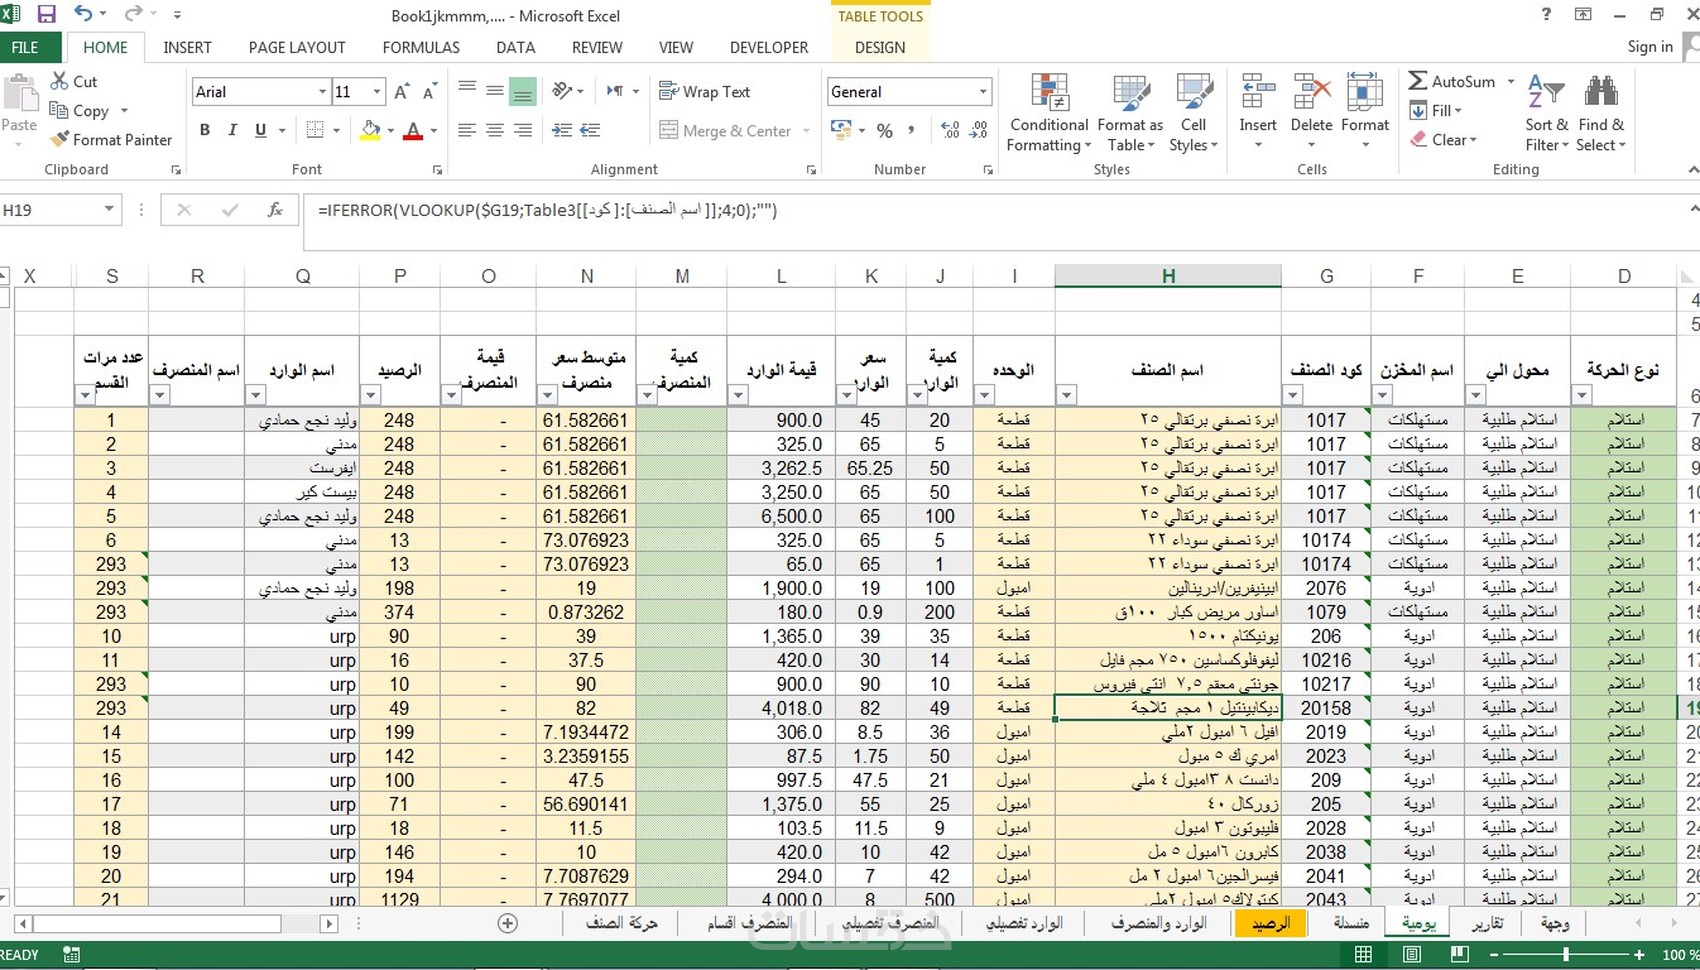Click the Align Text Left icon
This screenshot has width=1700, height=970.
point(467,130)
